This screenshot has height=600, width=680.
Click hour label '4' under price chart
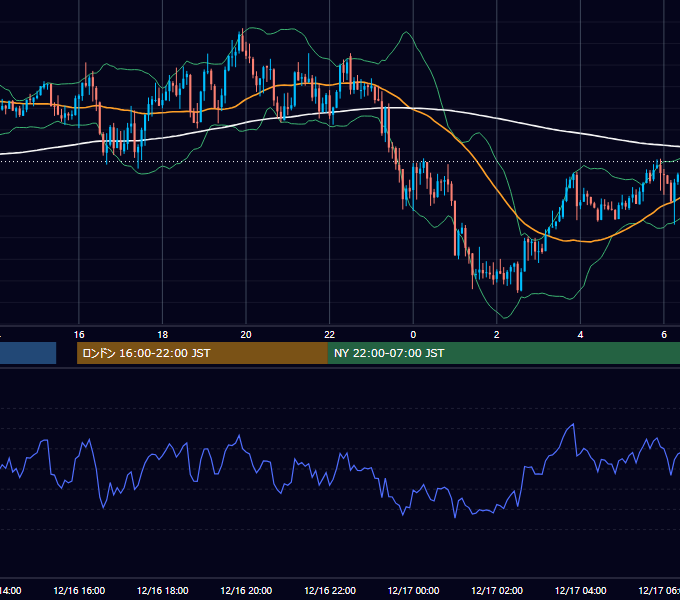[580, 335]
